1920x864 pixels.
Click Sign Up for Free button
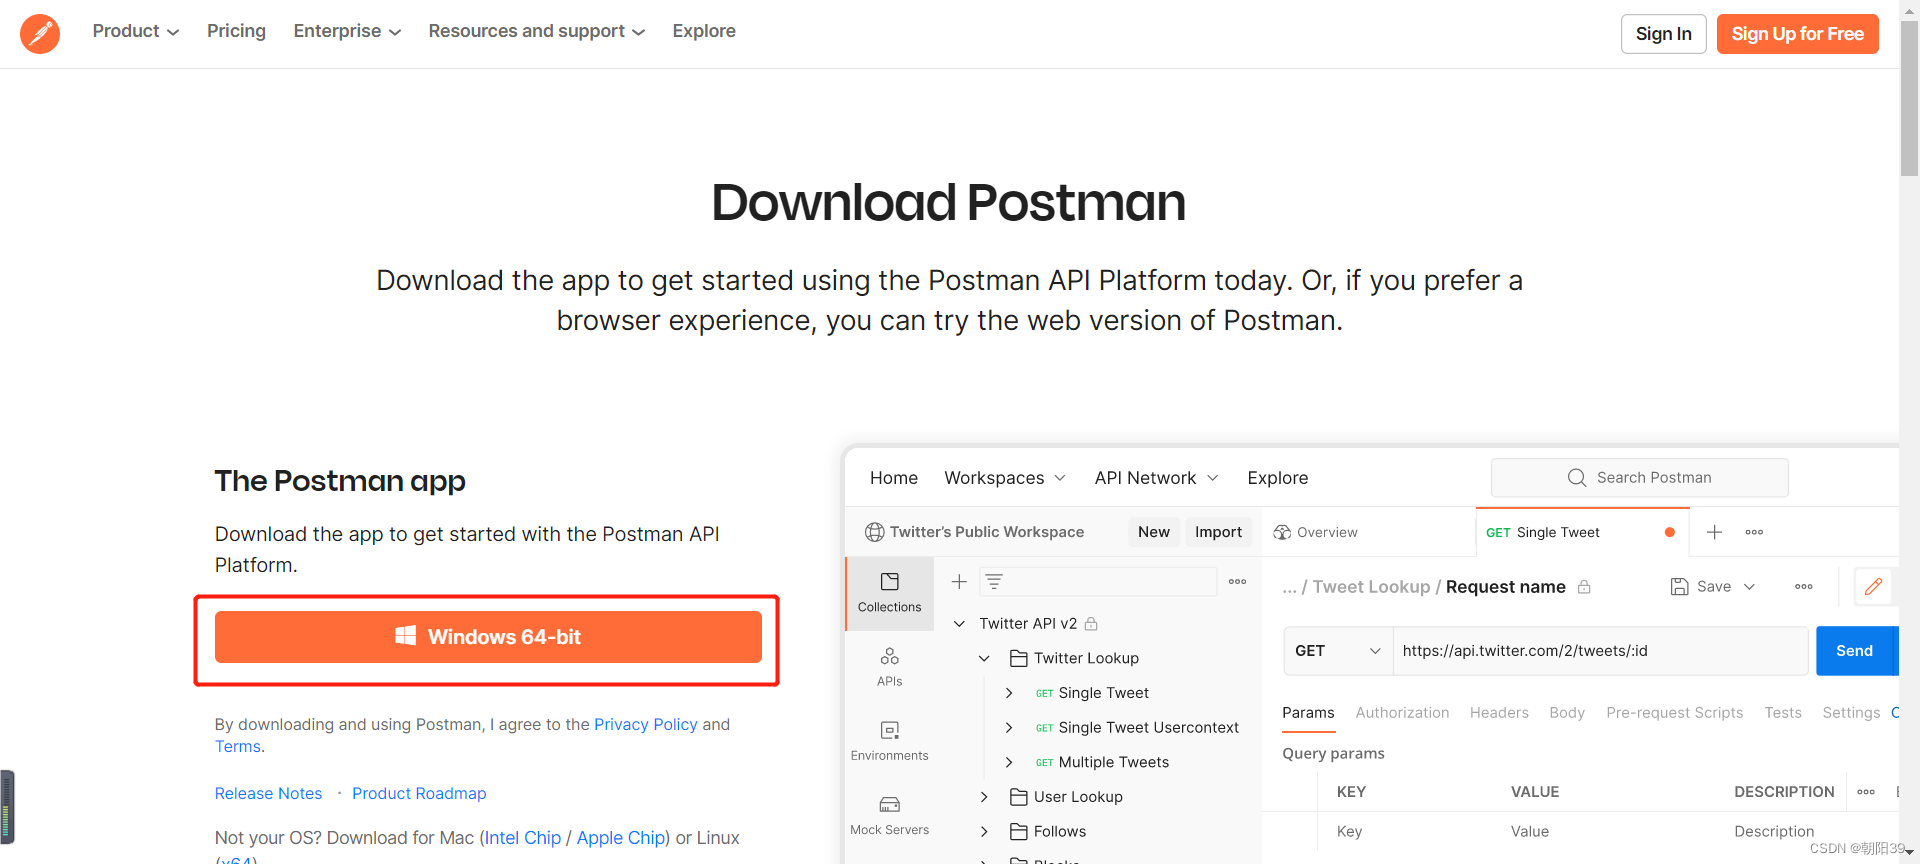1797,34
